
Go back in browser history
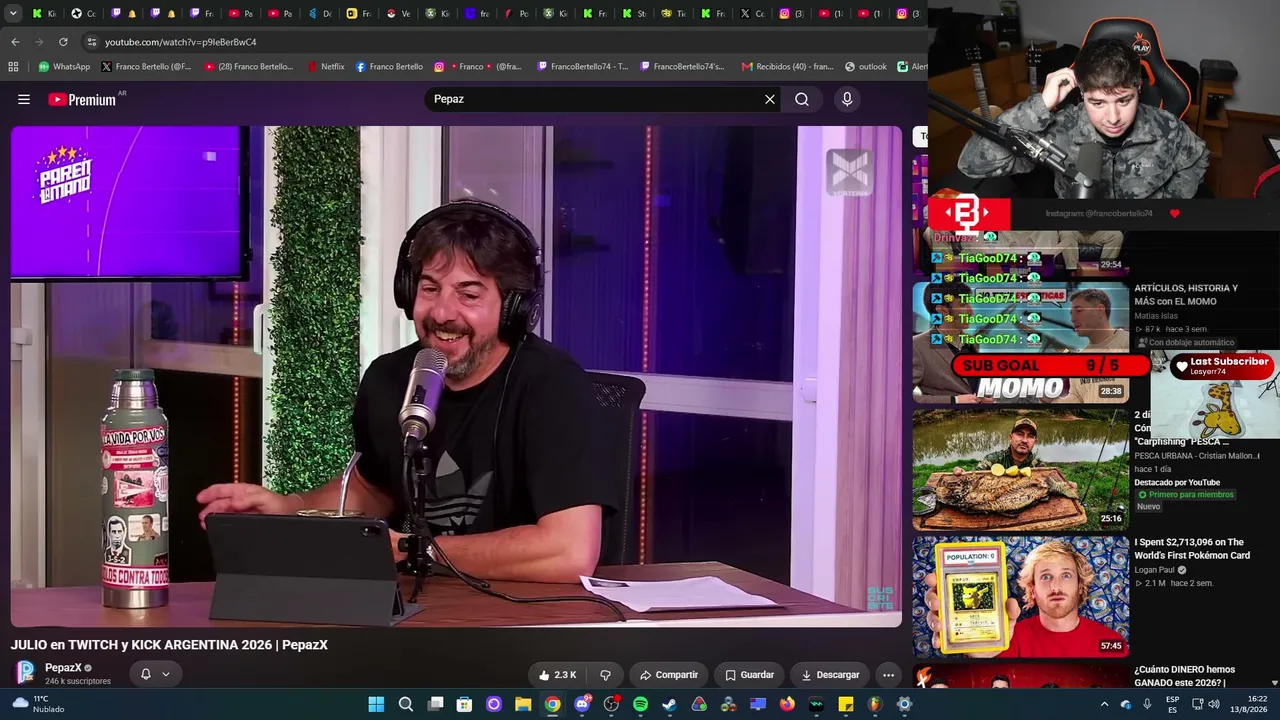pos(15,42)
